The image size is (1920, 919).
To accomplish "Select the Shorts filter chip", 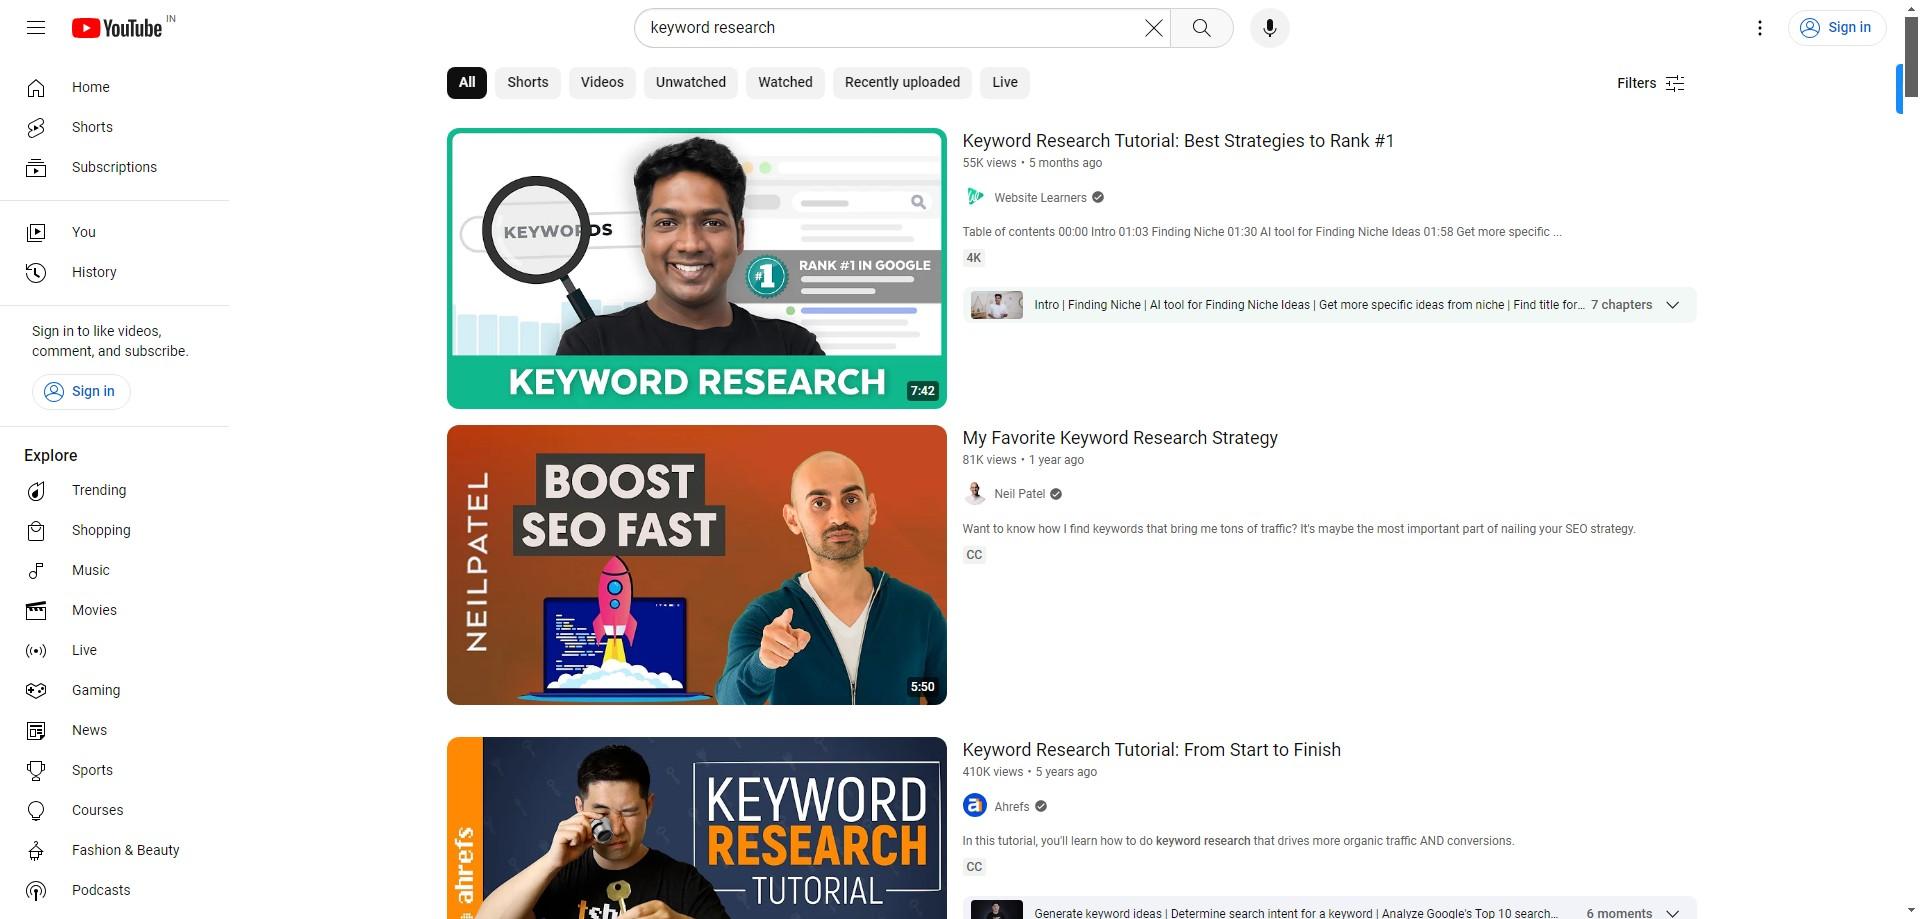I will tap(528, 82).
